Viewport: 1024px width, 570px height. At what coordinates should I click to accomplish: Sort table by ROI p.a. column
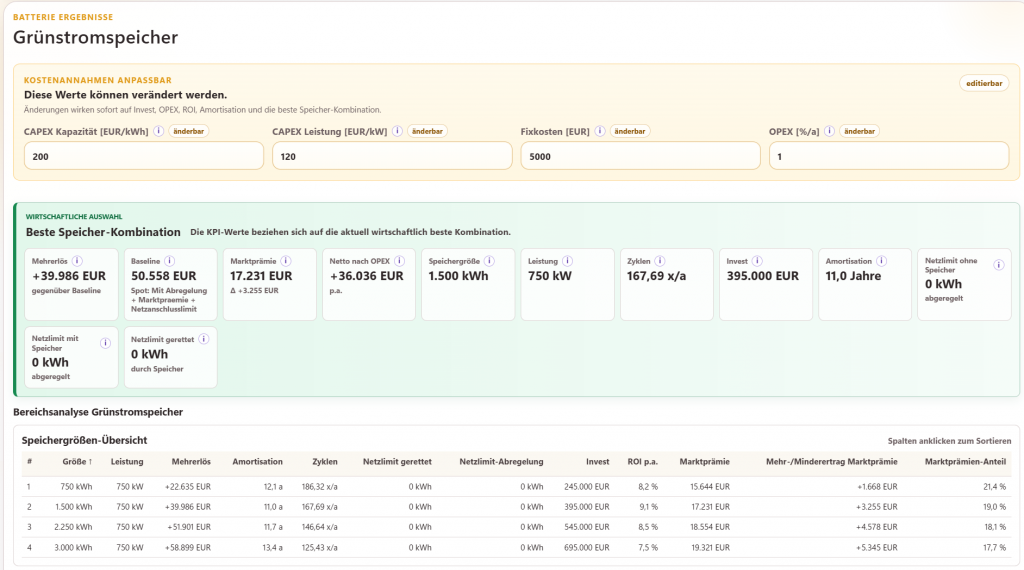click(643, 462)
